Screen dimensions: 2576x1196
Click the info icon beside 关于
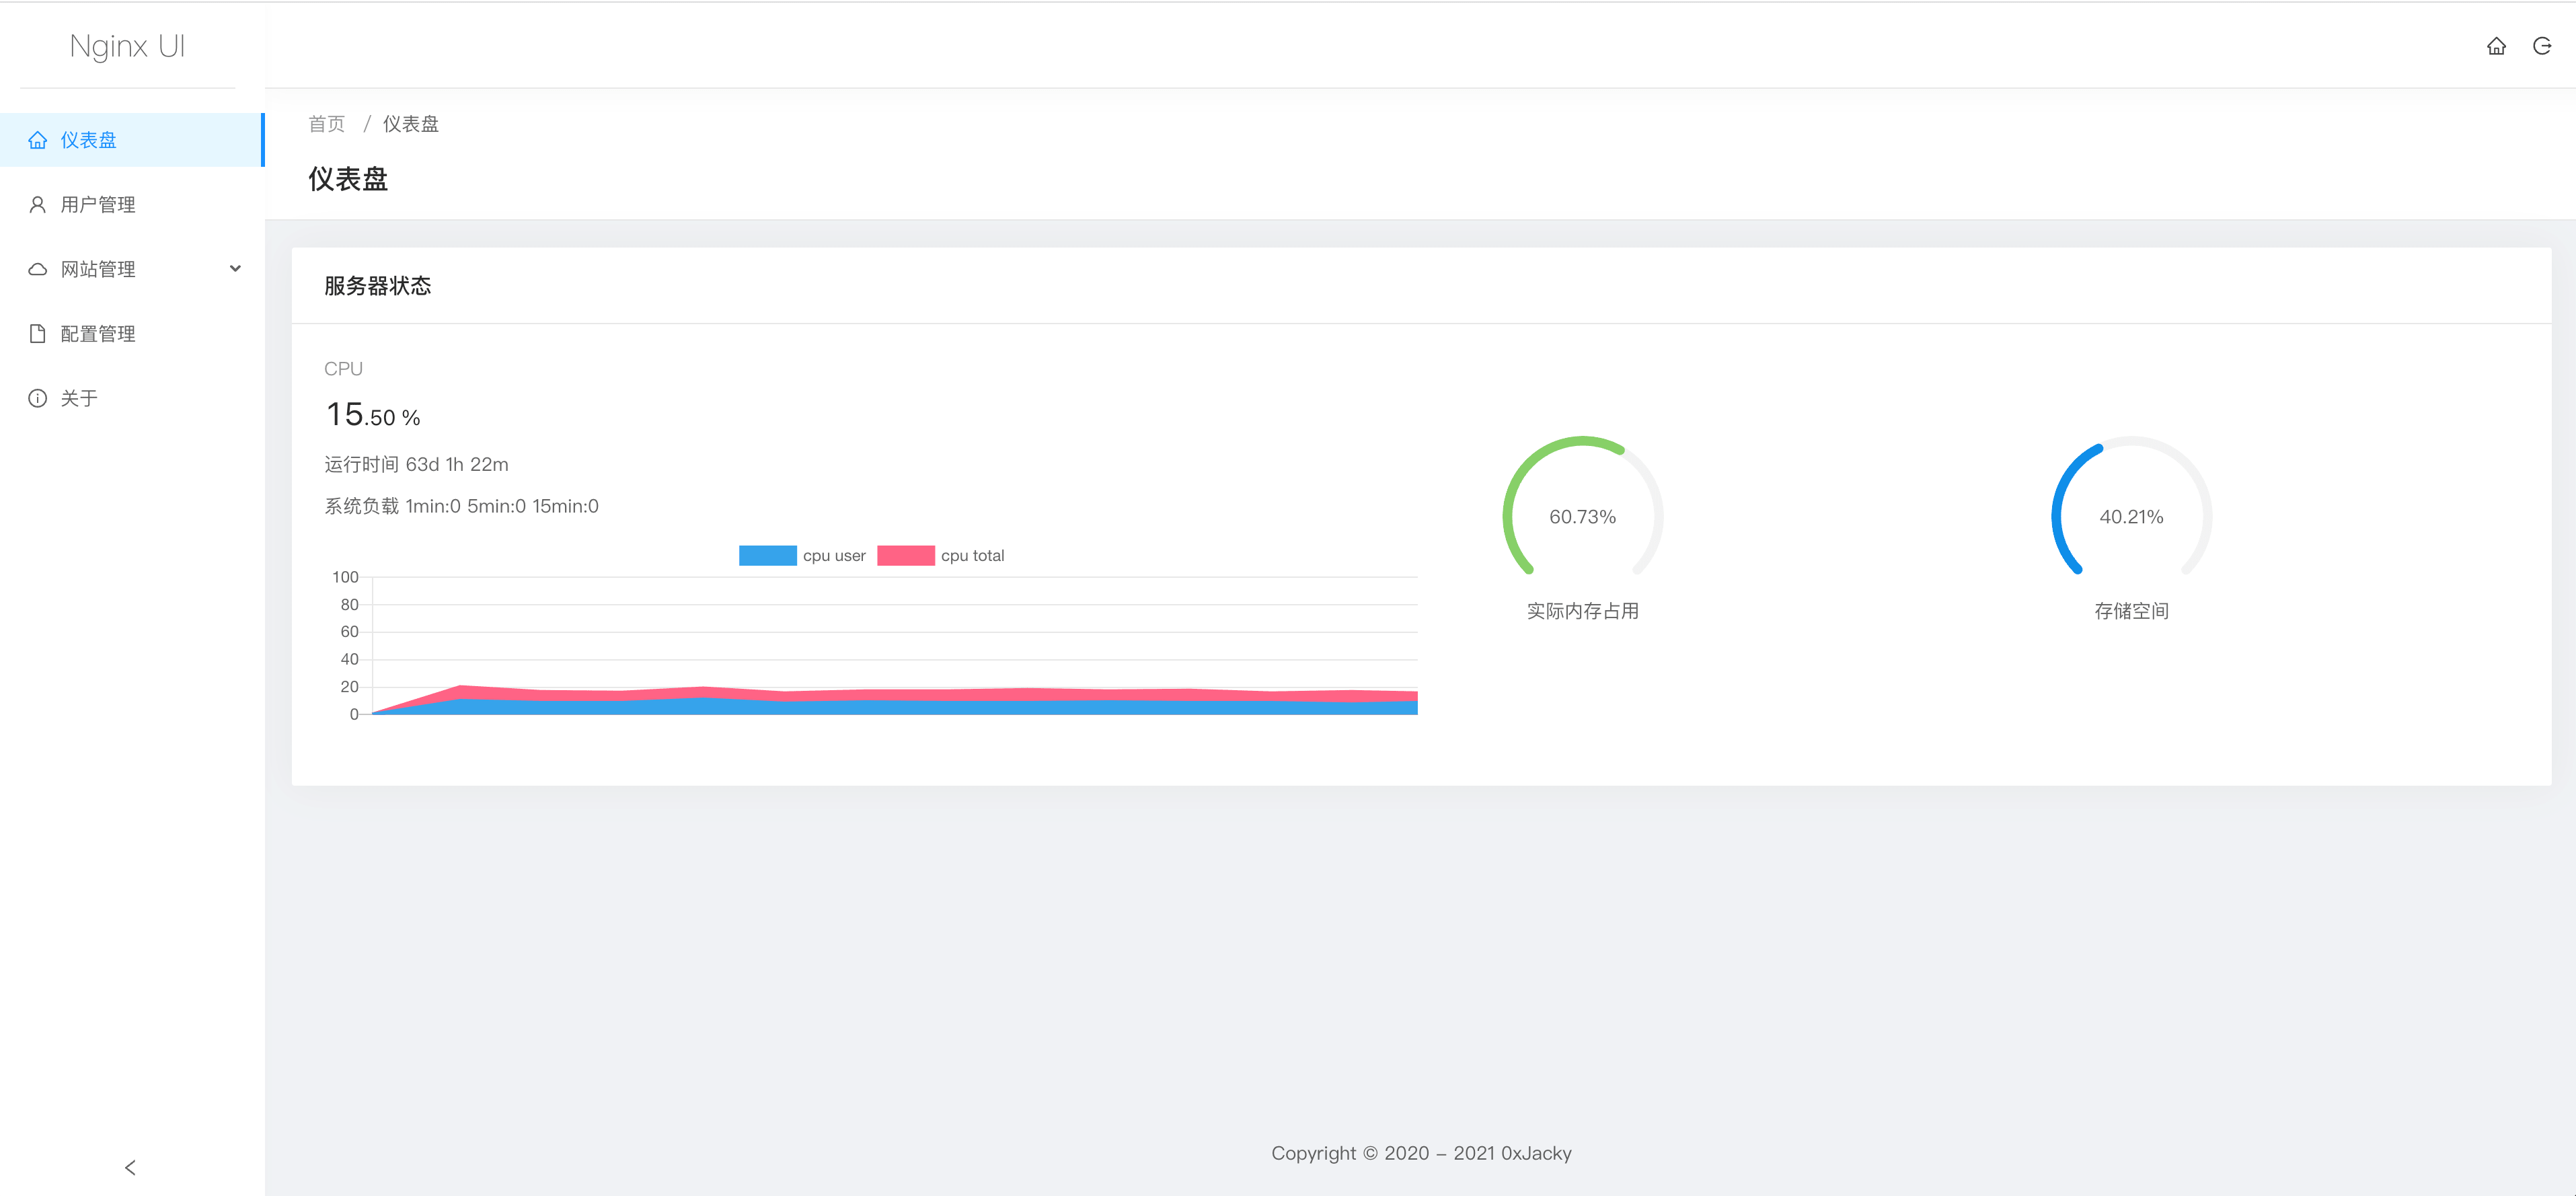pyautogui.click(x=38, y=398)
